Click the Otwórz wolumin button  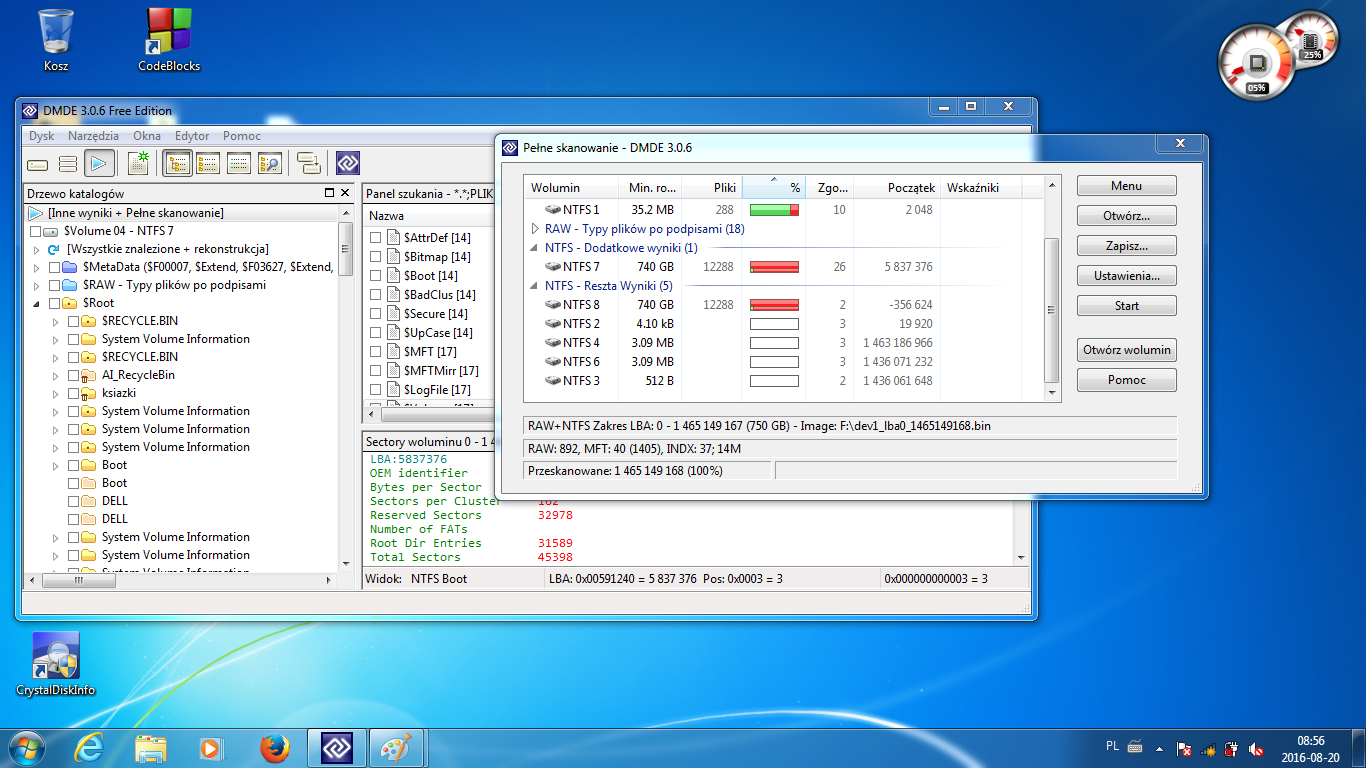tap(1127, 350)
